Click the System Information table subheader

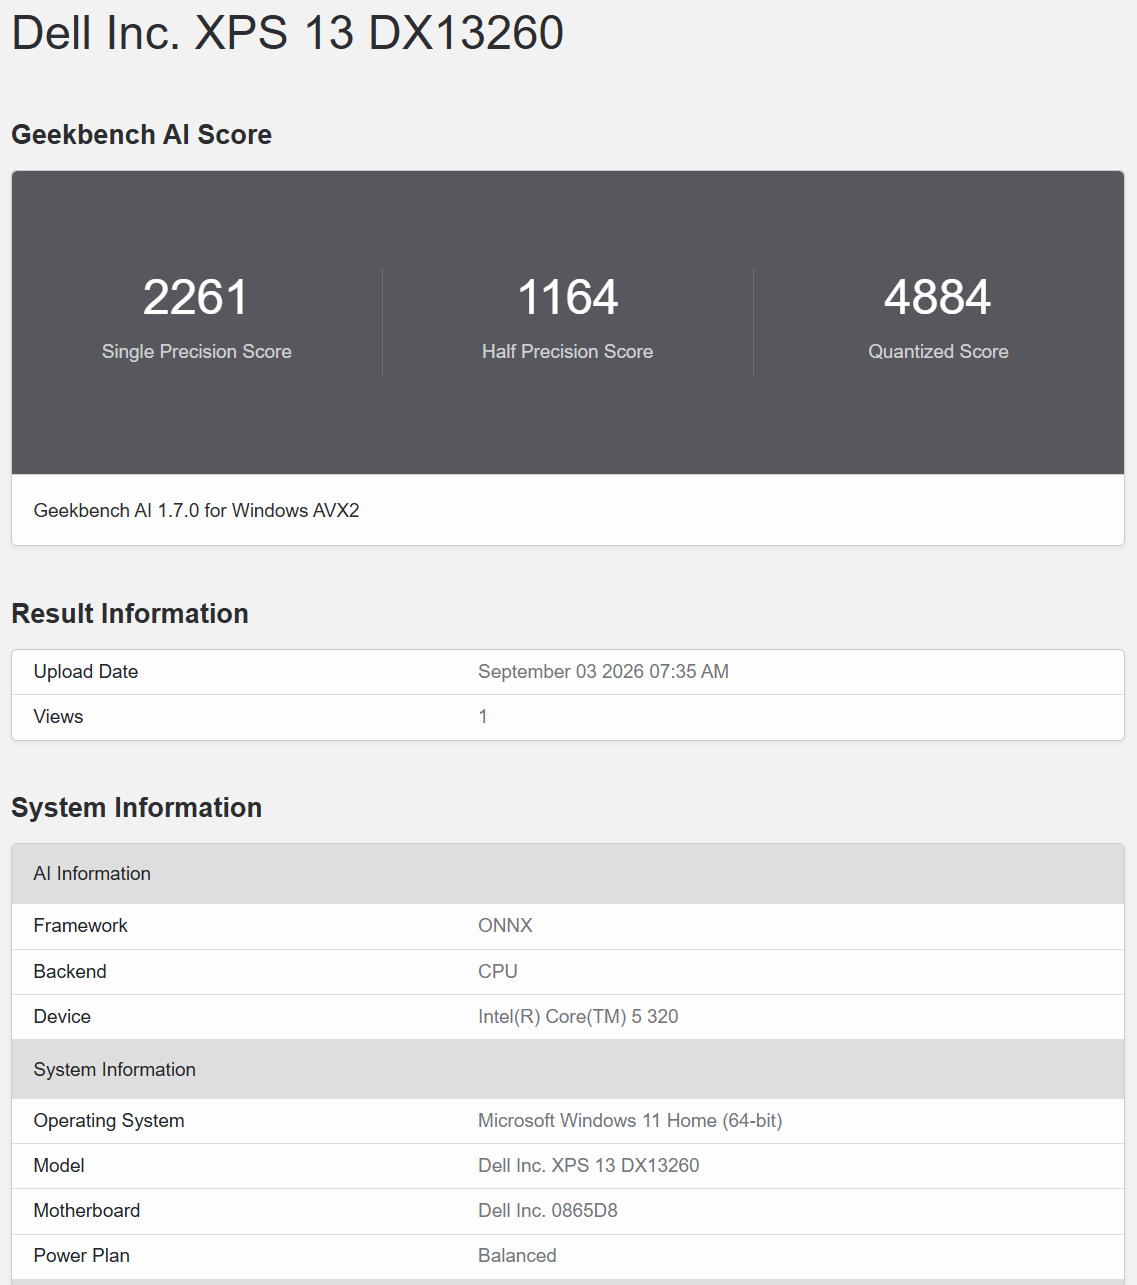[x=568, y=1069]
